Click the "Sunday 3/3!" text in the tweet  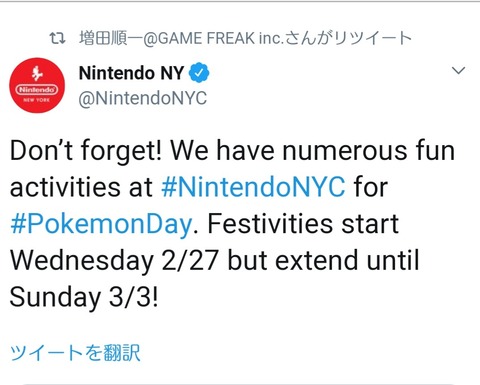[84, 297]
